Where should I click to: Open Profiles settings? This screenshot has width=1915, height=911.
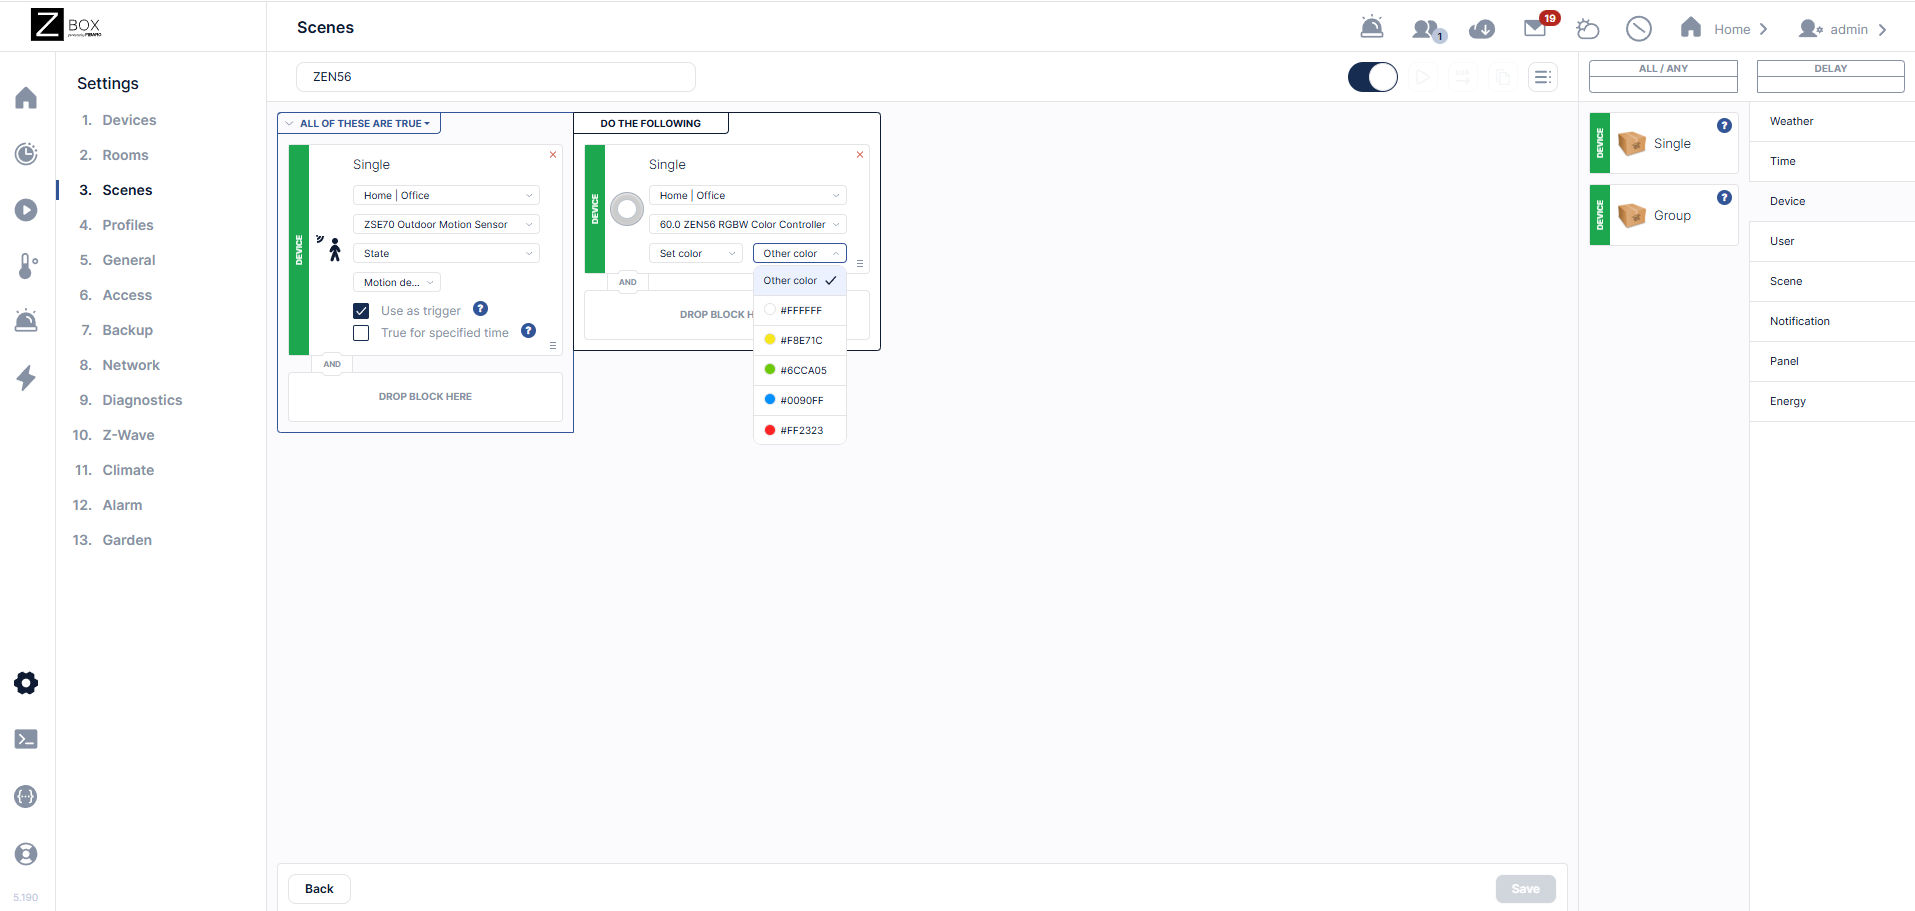pyautogui.click(x=128, y=225)
